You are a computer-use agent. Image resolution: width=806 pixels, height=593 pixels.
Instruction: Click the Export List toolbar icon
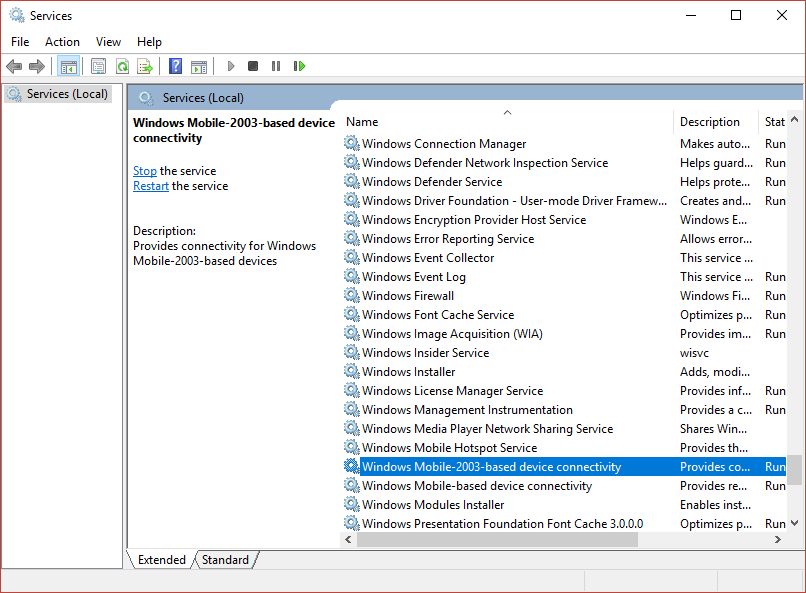coord(145,66)
